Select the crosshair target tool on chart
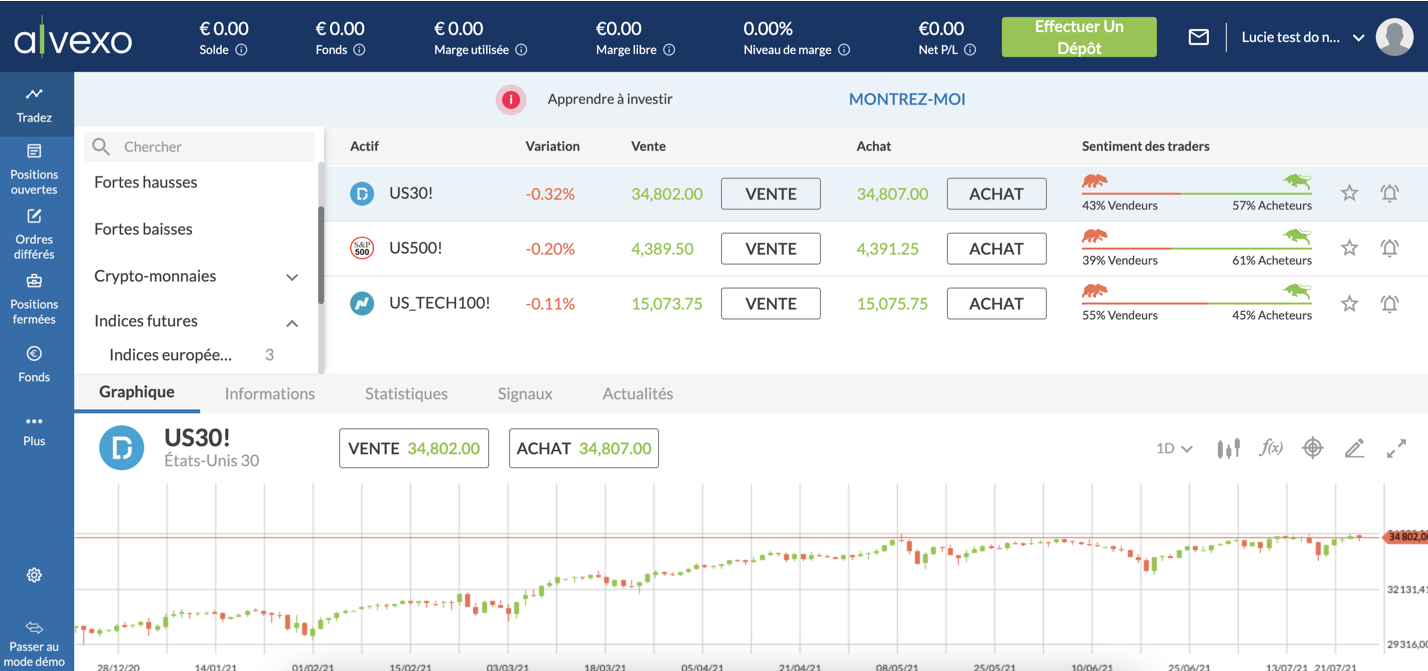 tap(1312, 449)
